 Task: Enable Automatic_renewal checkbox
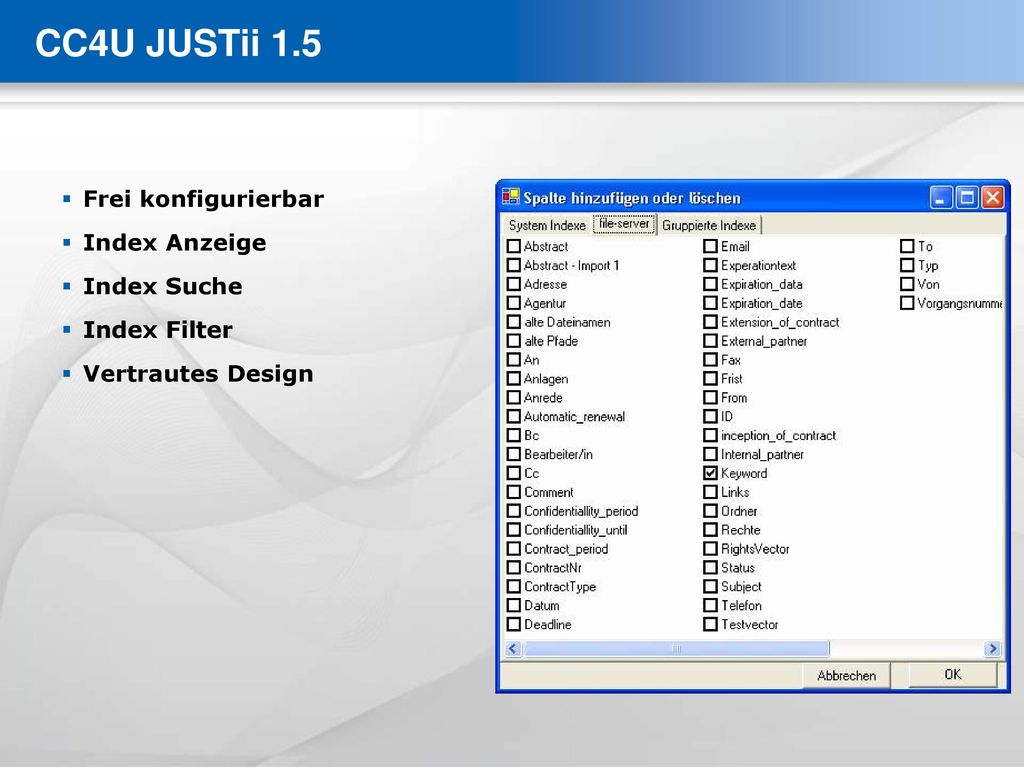coord(514,417)
